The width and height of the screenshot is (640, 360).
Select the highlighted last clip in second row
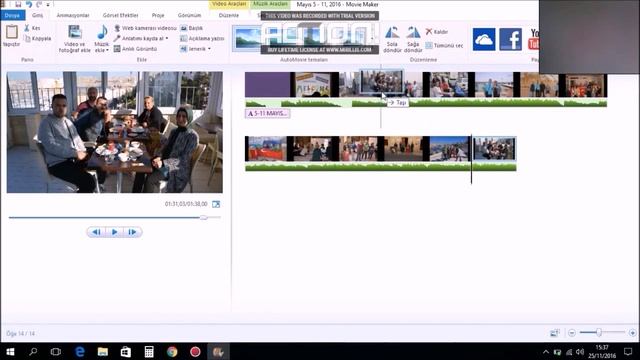[x=494, y=149]
